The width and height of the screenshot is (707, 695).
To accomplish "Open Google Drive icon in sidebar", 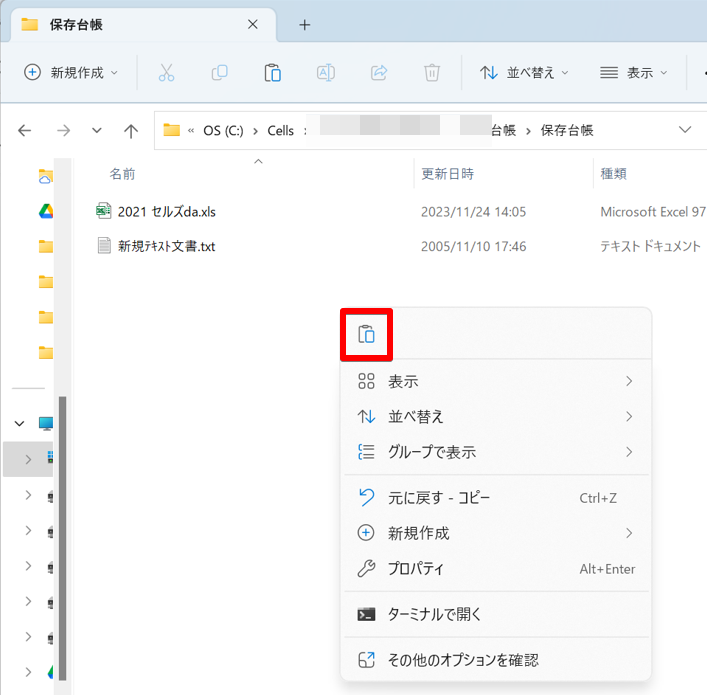I will (x=46, y=211).
